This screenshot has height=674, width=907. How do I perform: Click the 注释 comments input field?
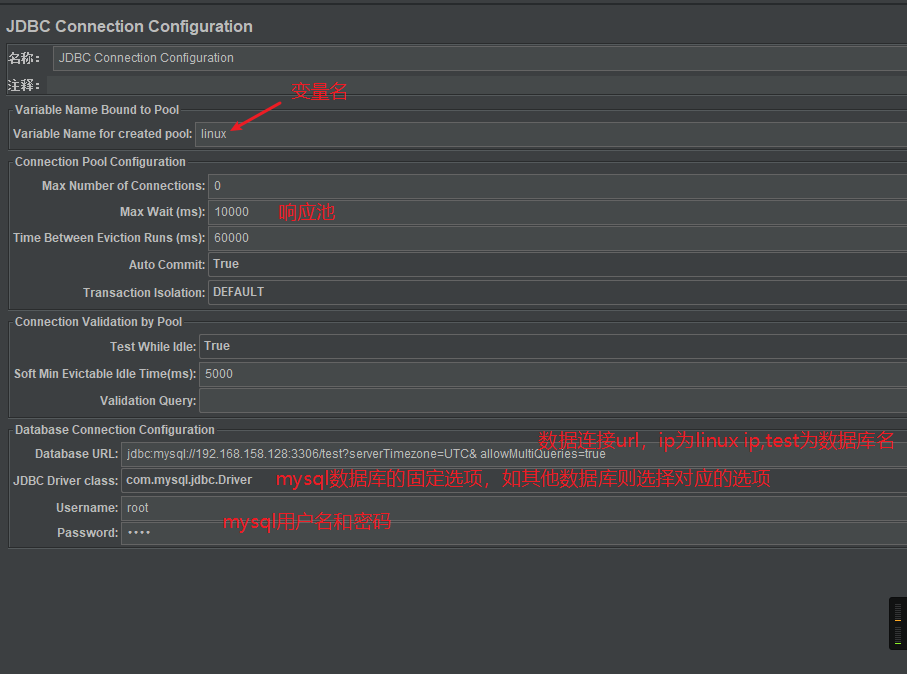474,86
